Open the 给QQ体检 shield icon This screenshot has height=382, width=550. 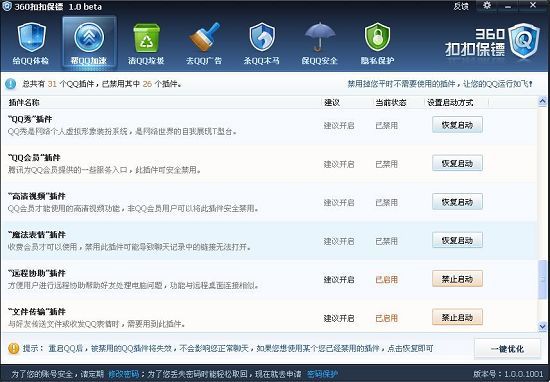pyautogui.click(x=31, y=38)
